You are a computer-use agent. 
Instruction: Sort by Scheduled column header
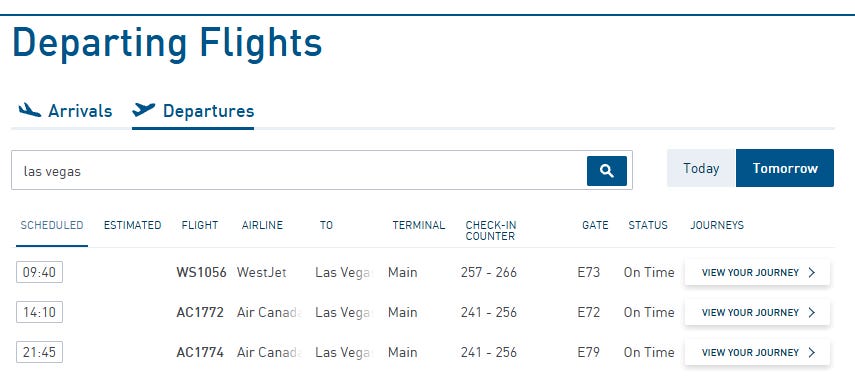coord(52,225)
